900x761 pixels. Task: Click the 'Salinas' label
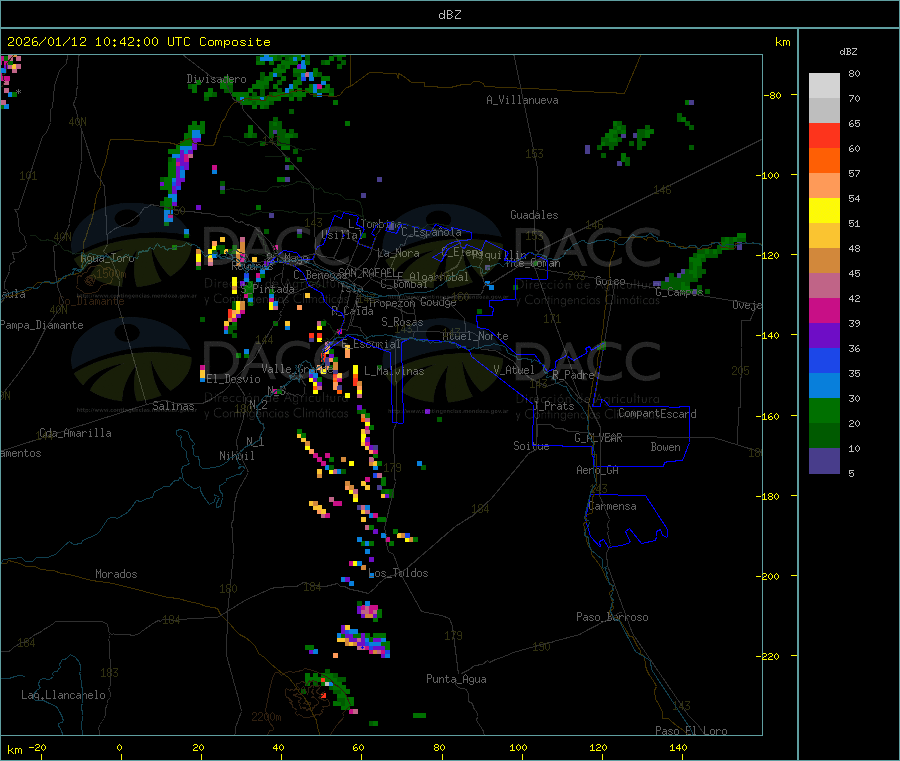(x=173, y=406)
